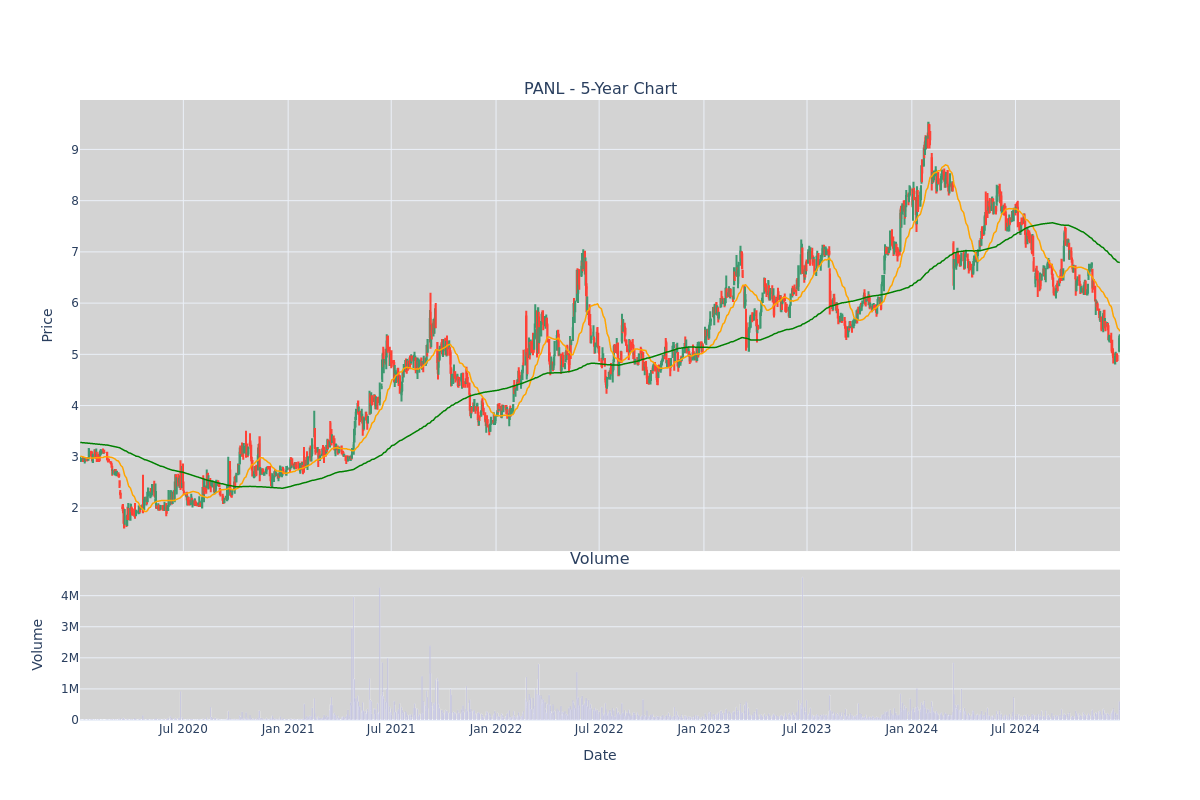Click the 'Jan 2022' date tick label
1200x800 pixels.
(496, 729)
